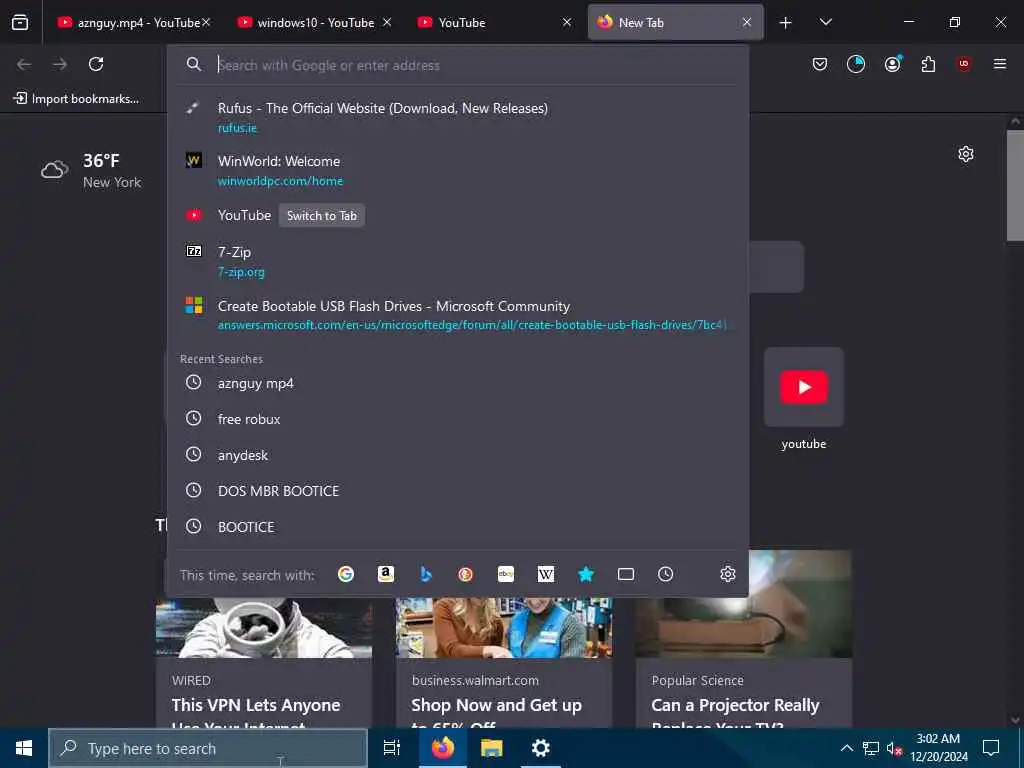Open the muted volume tray icon

[894, 748]
